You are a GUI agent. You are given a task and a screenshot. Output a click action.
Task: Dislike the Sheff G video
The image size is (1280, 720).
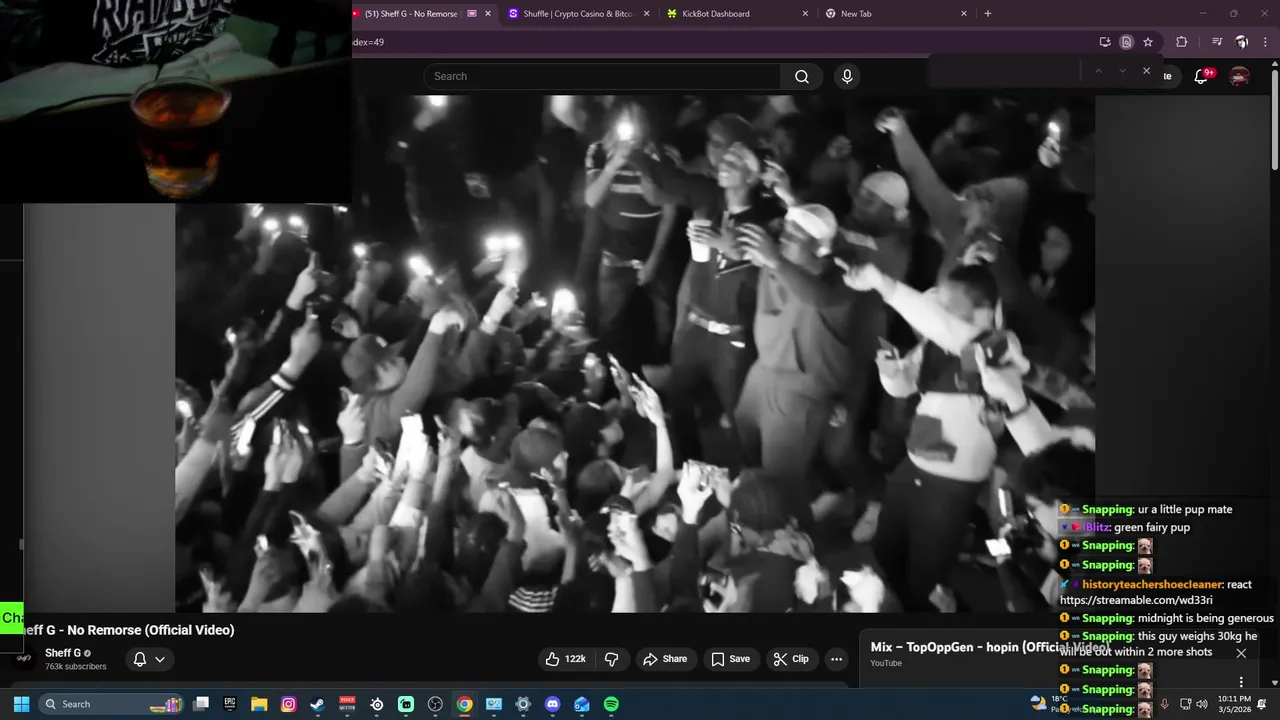[612, 659]
